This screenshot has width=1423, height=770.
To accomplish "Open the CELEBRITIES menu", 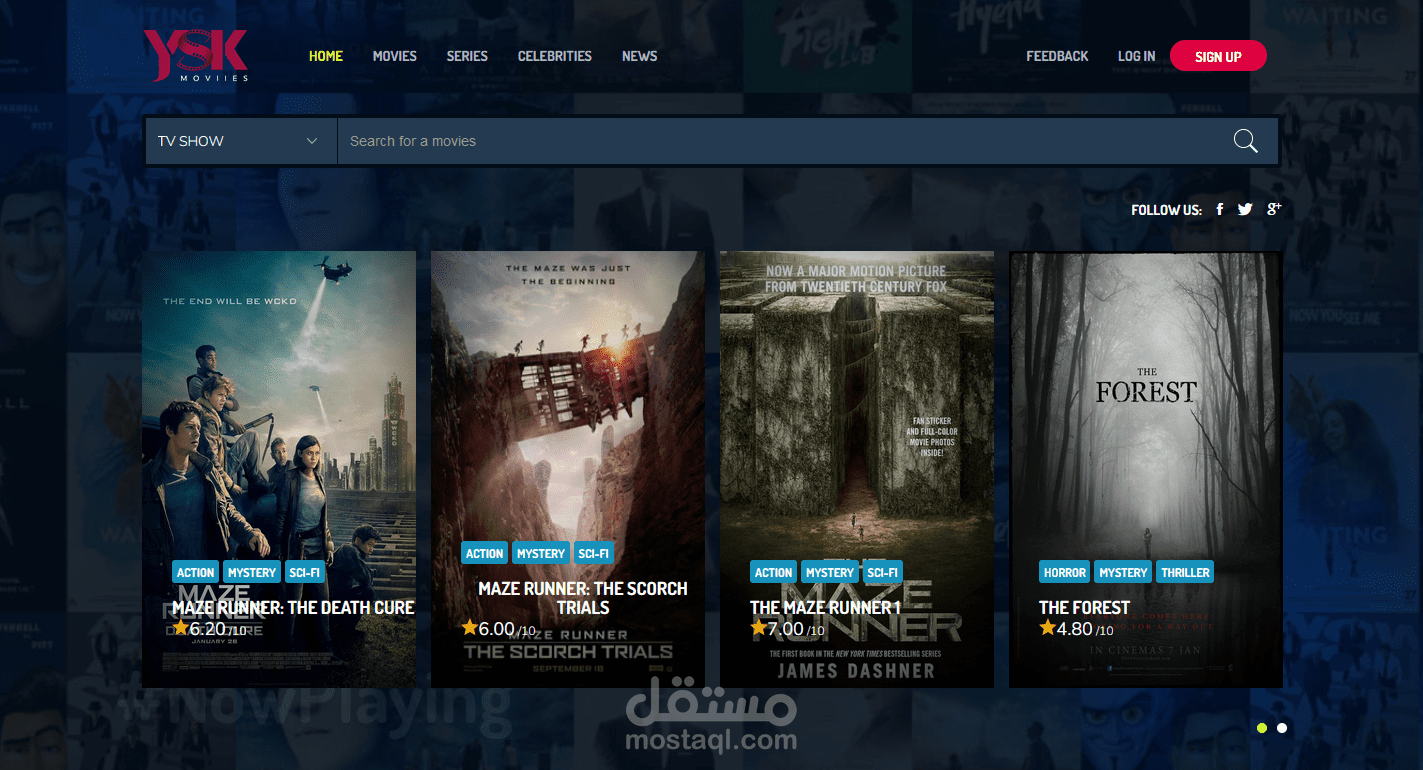I will click(555, 56).
